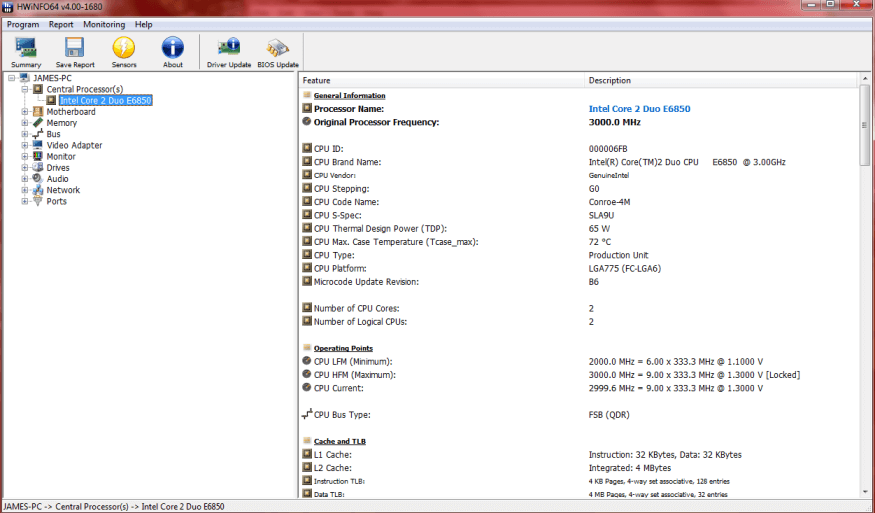Expand the Drives node
The height and width of the screenshot is (513, 875).
click(25, 167)
